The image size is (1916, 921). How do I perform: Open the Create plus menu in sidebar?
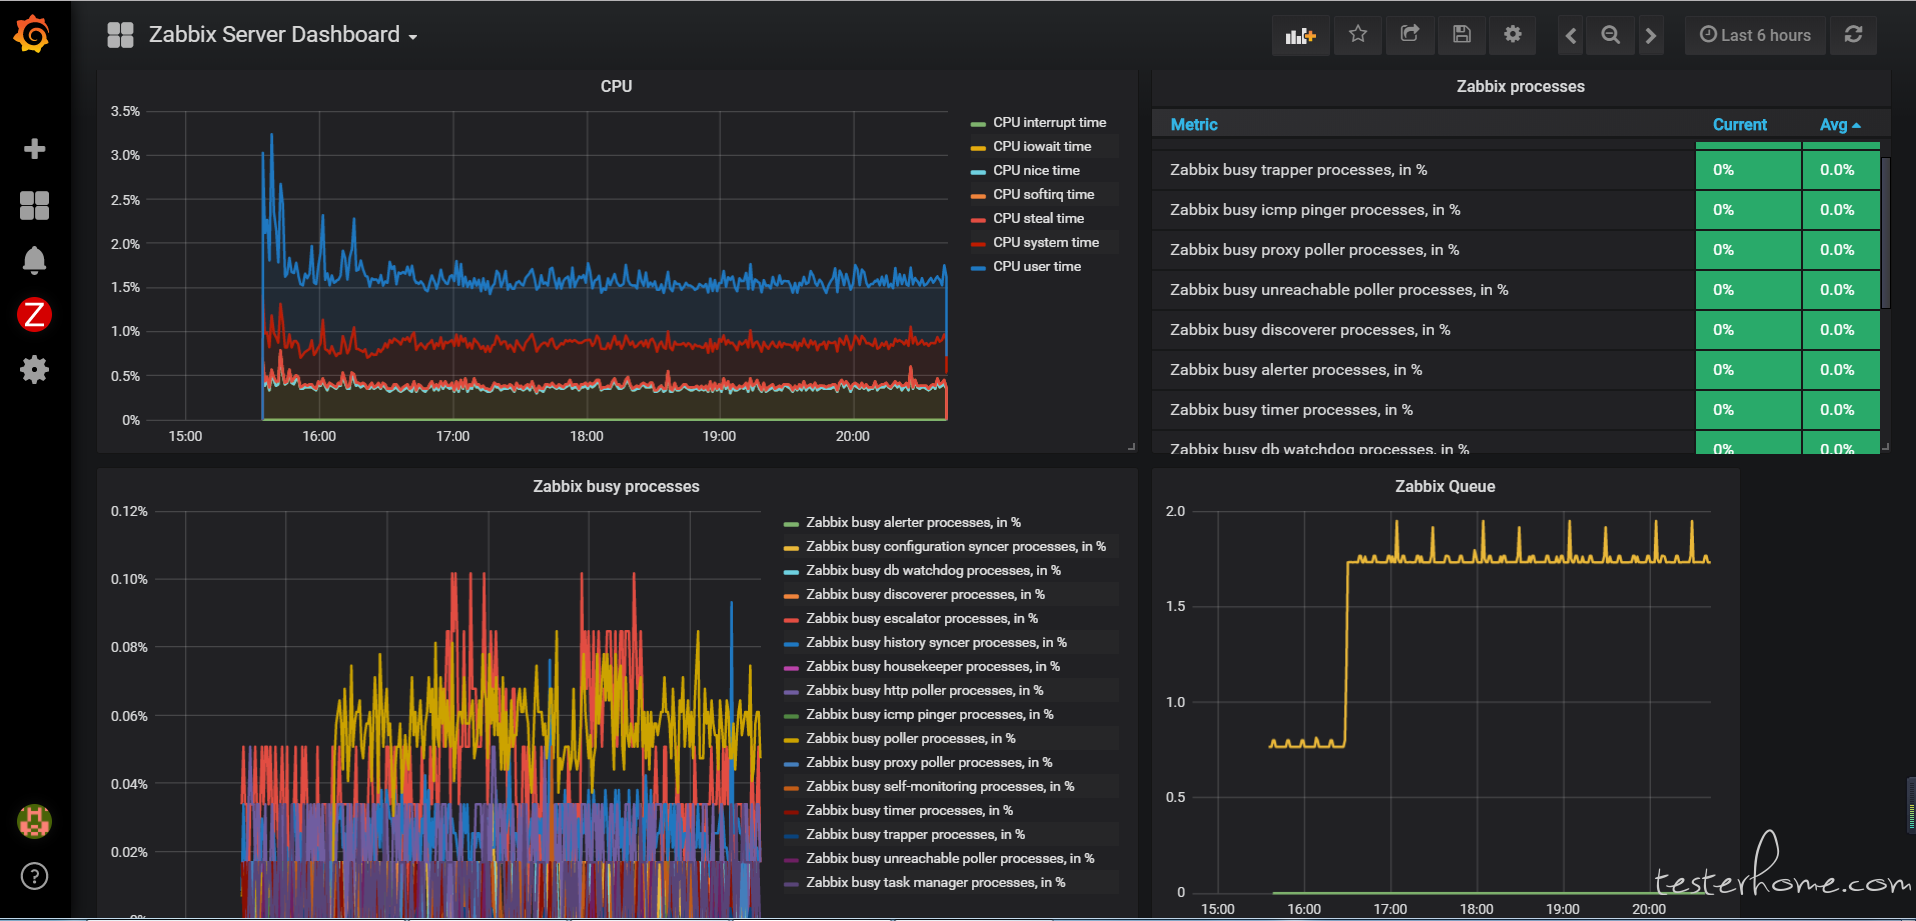[x=34, y=149]
